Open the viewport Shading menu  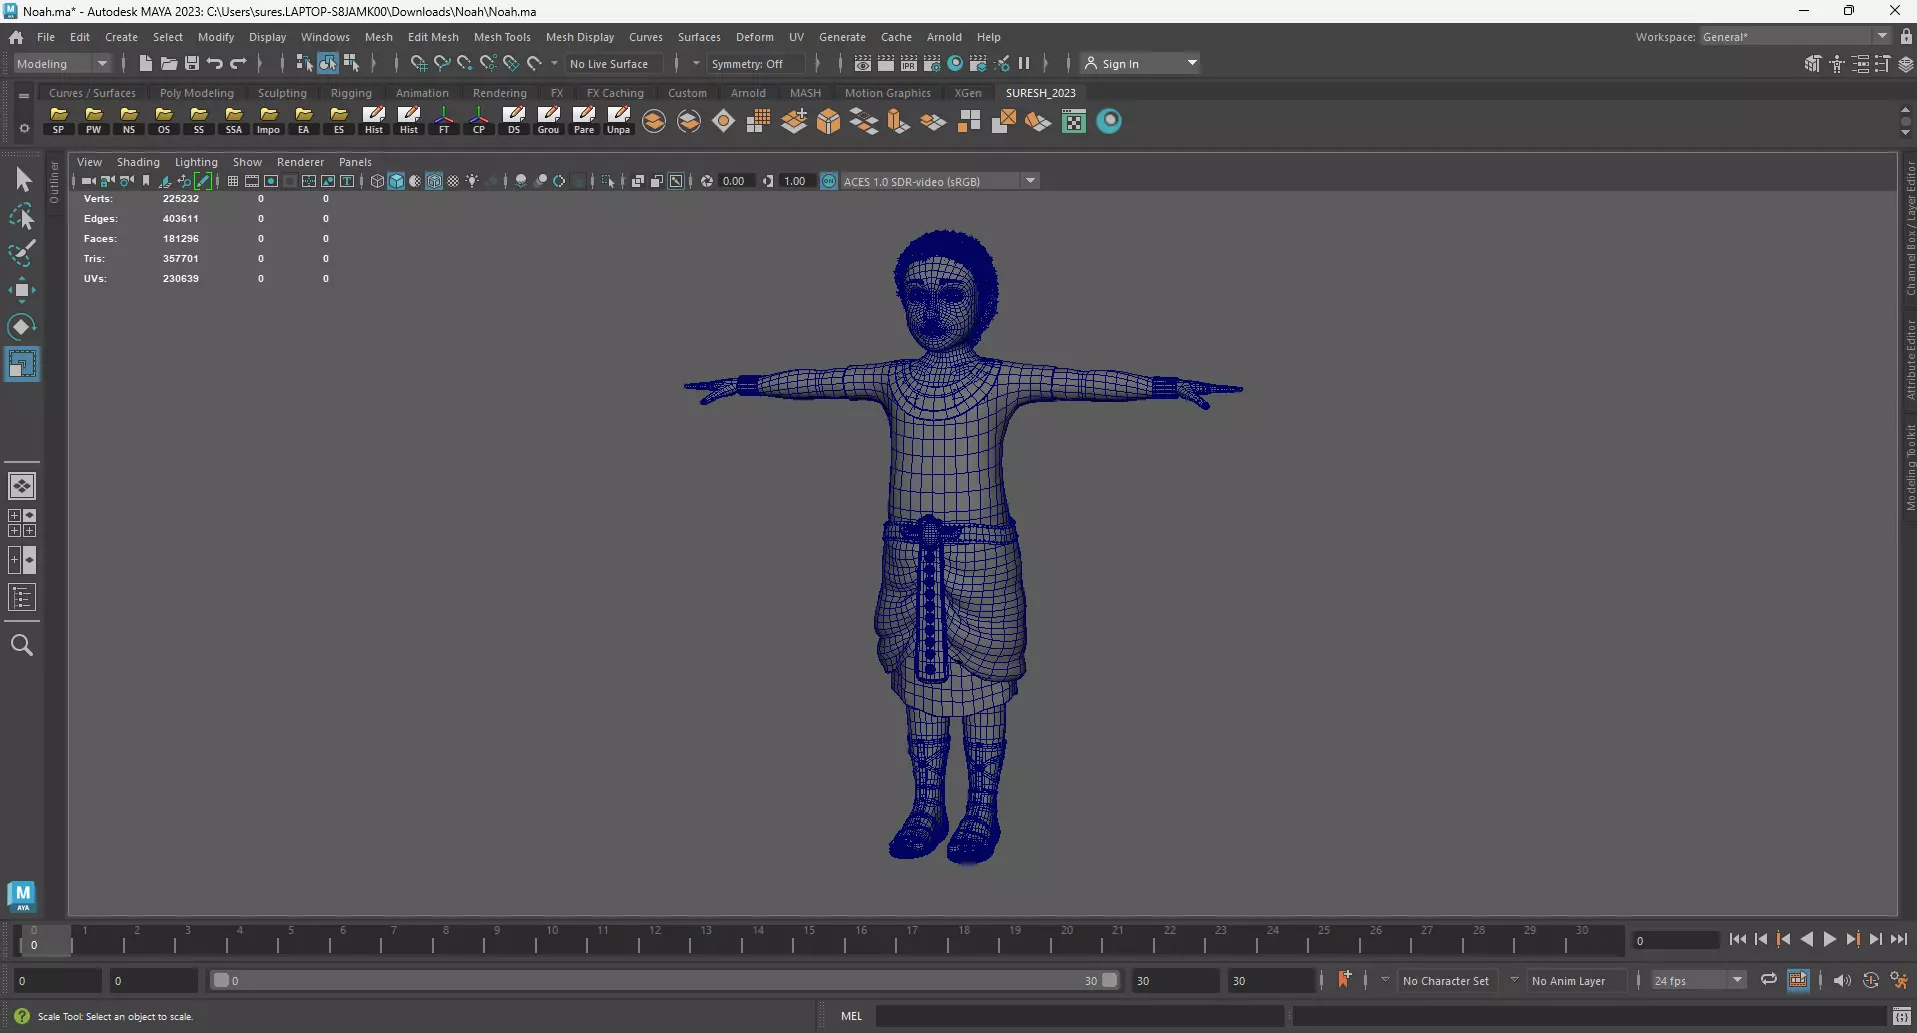tap(138, 162)
